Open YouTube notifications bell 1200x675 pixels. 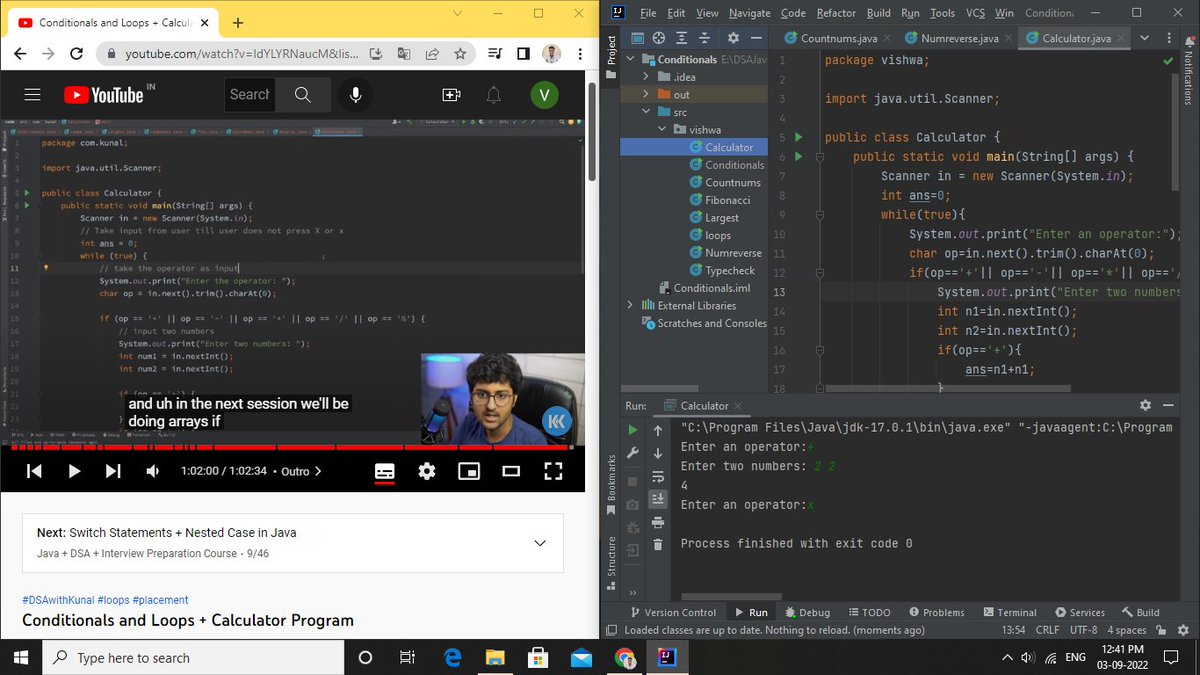coord(494,95)
